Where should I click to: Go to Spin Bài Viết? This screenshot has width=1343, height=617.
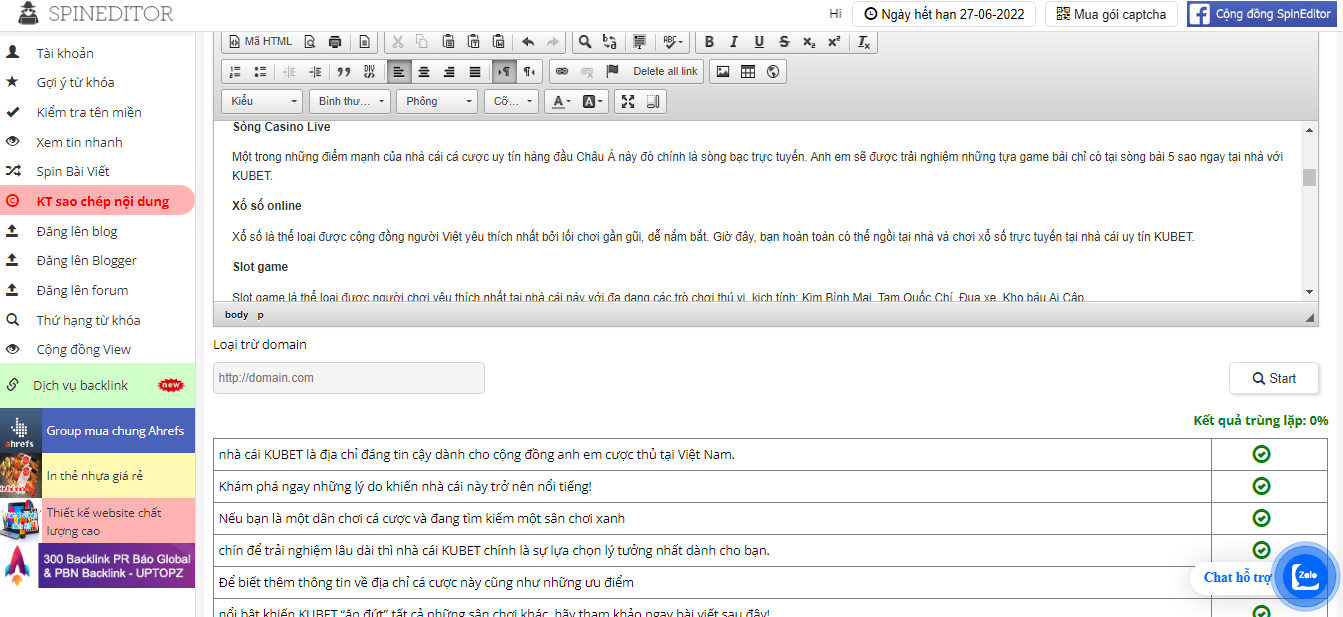(x=73, y=171)
